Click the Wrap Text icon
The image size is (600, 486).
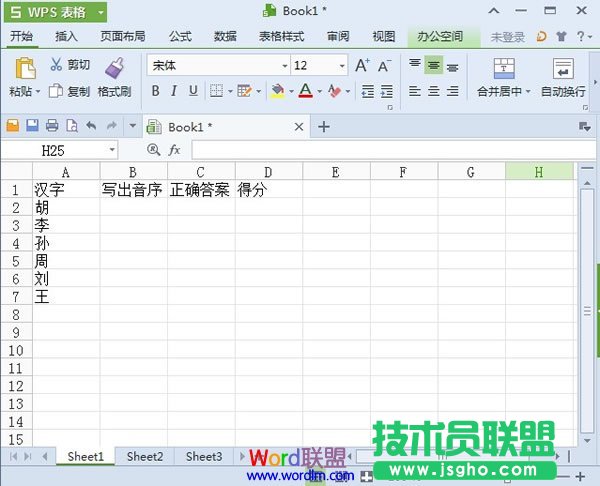(563, 68)
